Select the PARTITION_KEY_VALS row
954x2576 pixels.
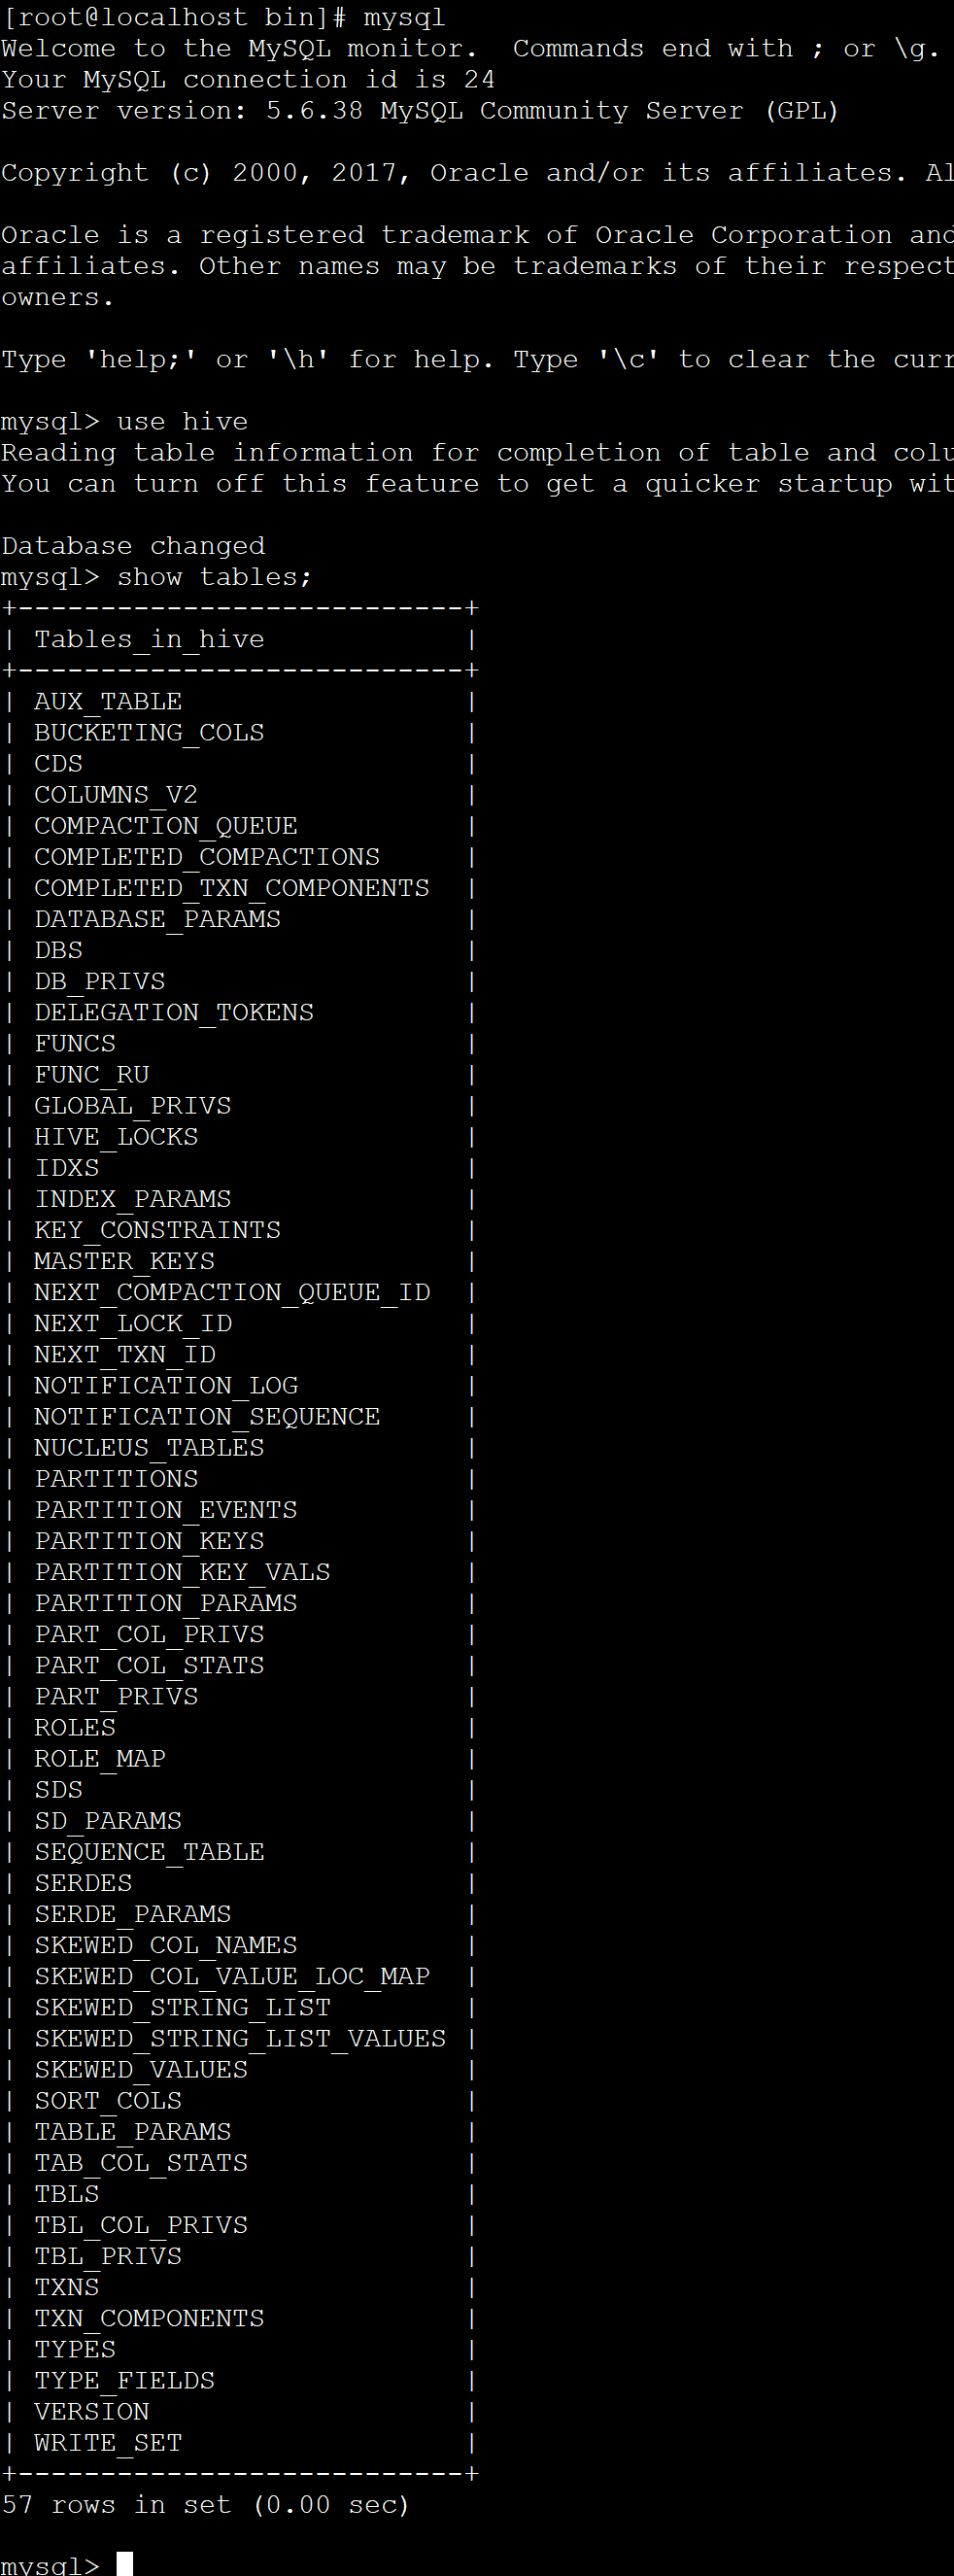click(183, 1572)
